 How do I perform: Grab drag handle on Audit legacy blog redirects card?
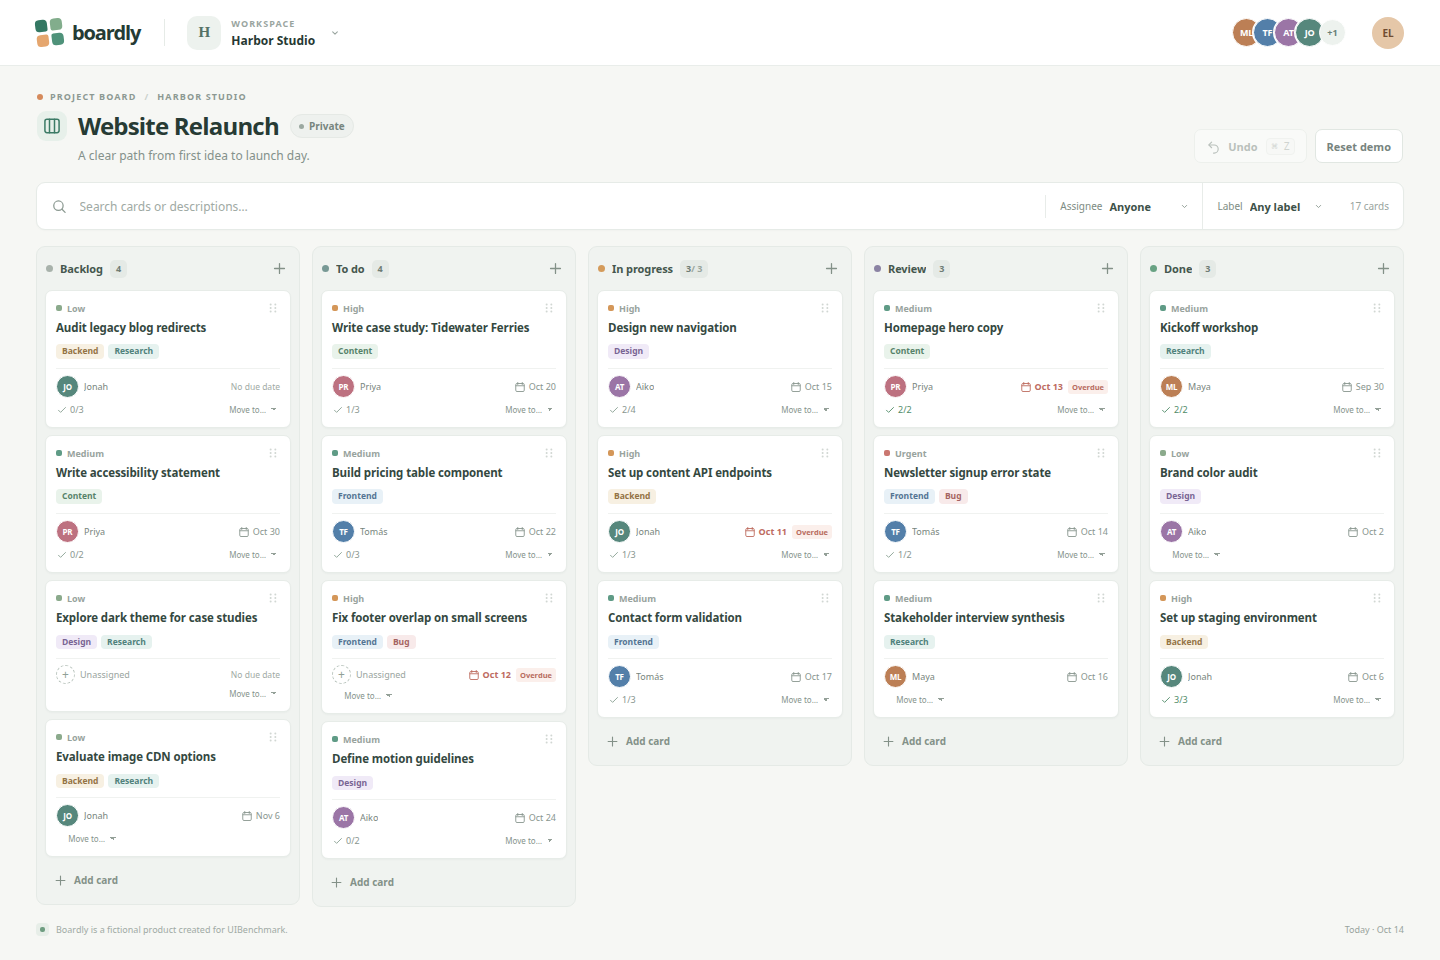273,308
